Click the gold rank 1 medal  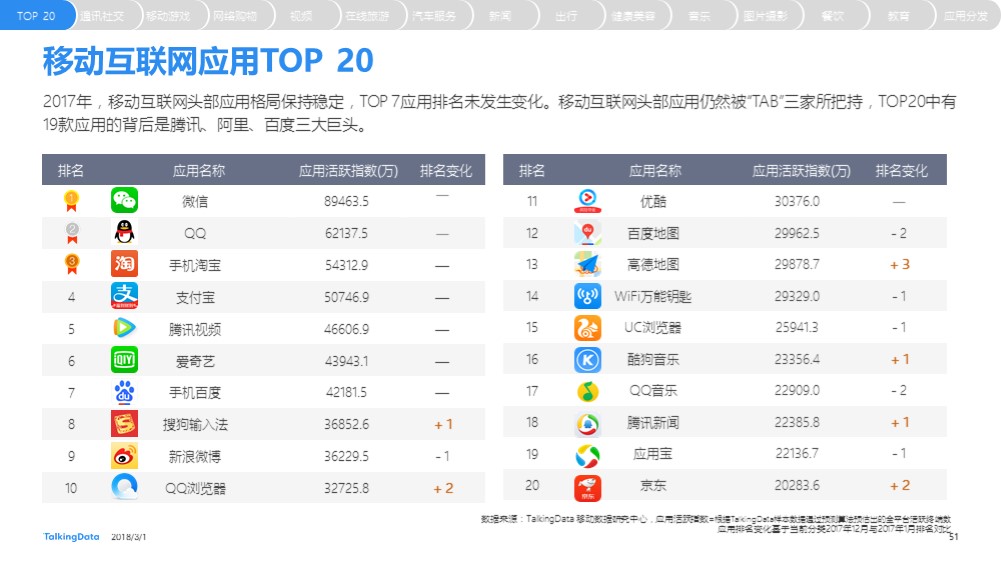point(72,201)
